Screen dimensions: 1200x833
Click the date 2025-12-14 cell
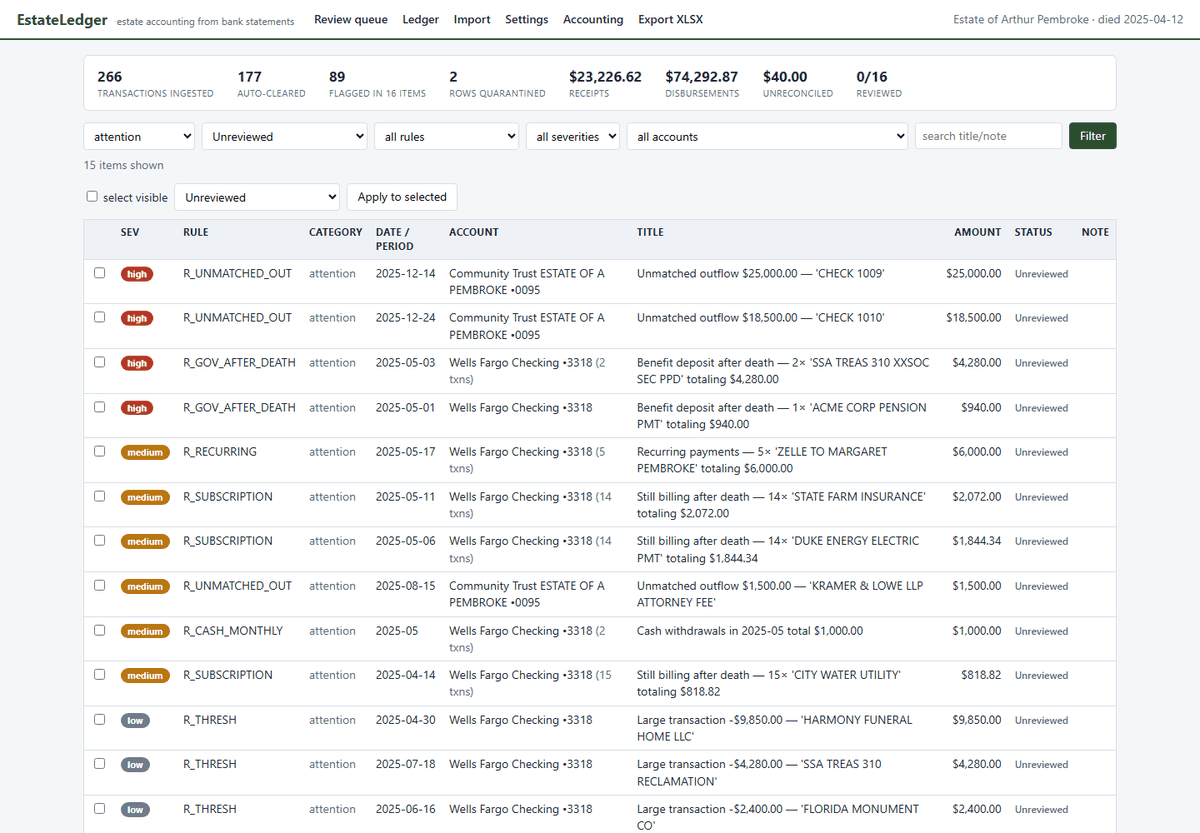[x=405, y=273]
